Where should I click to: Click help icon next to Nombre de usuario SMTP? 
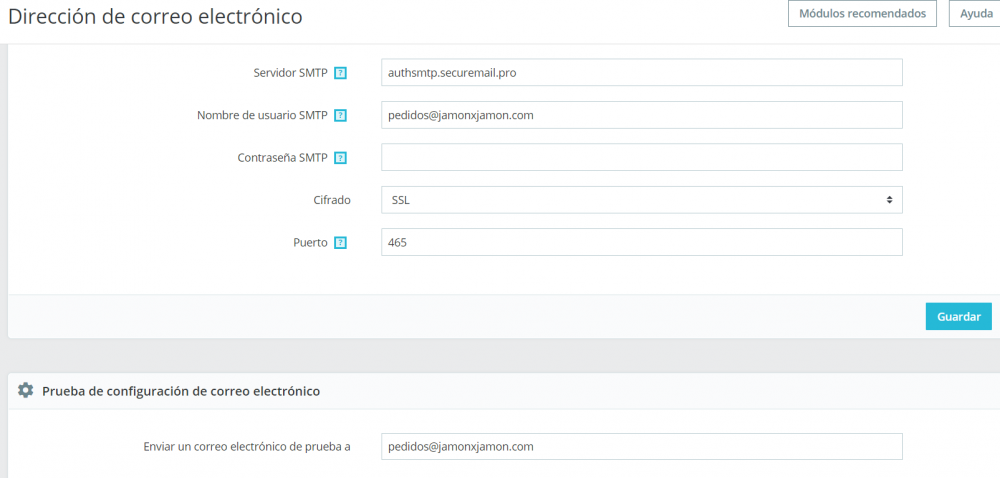point(341,115)
